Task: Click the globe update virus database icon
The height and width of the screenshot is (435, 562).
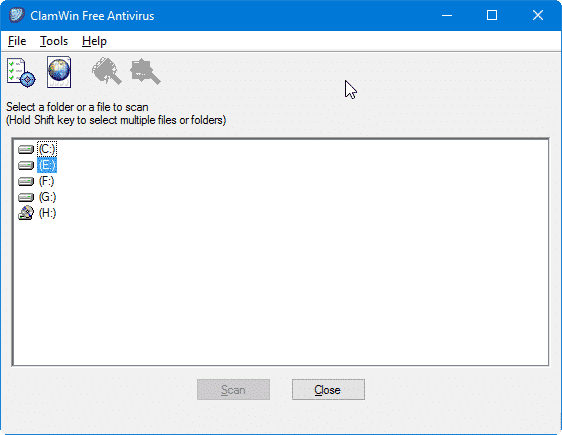Action: [x=59, y=72]
